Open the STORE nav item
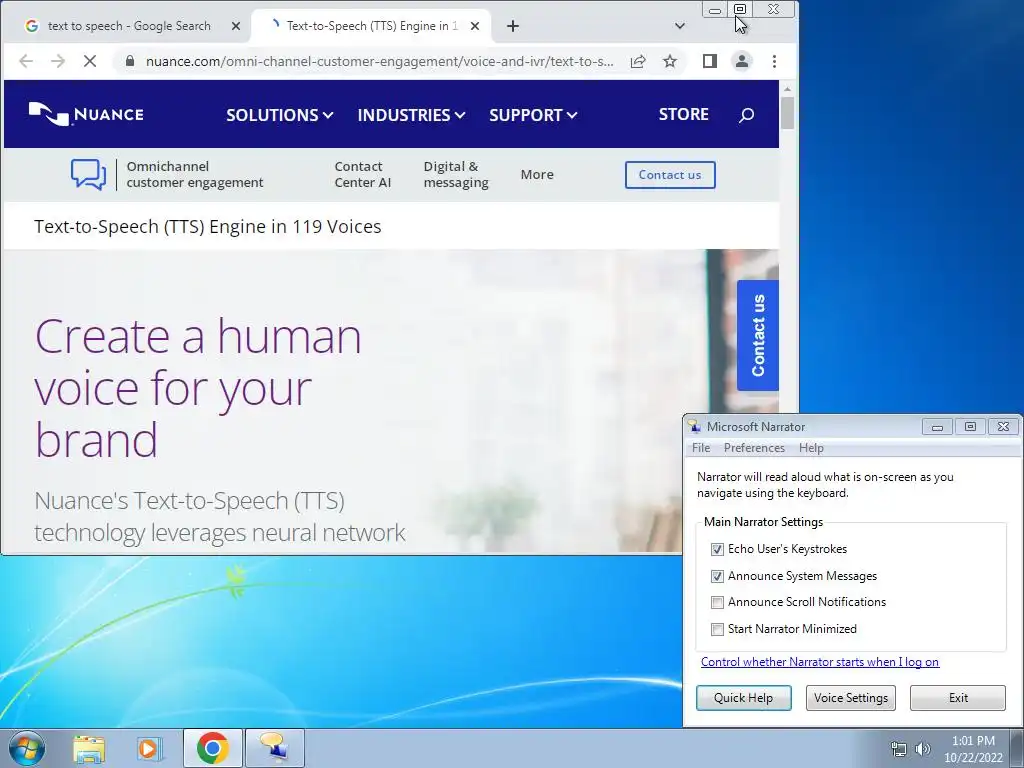This screenshot has width=1024, height=768. 683,114
